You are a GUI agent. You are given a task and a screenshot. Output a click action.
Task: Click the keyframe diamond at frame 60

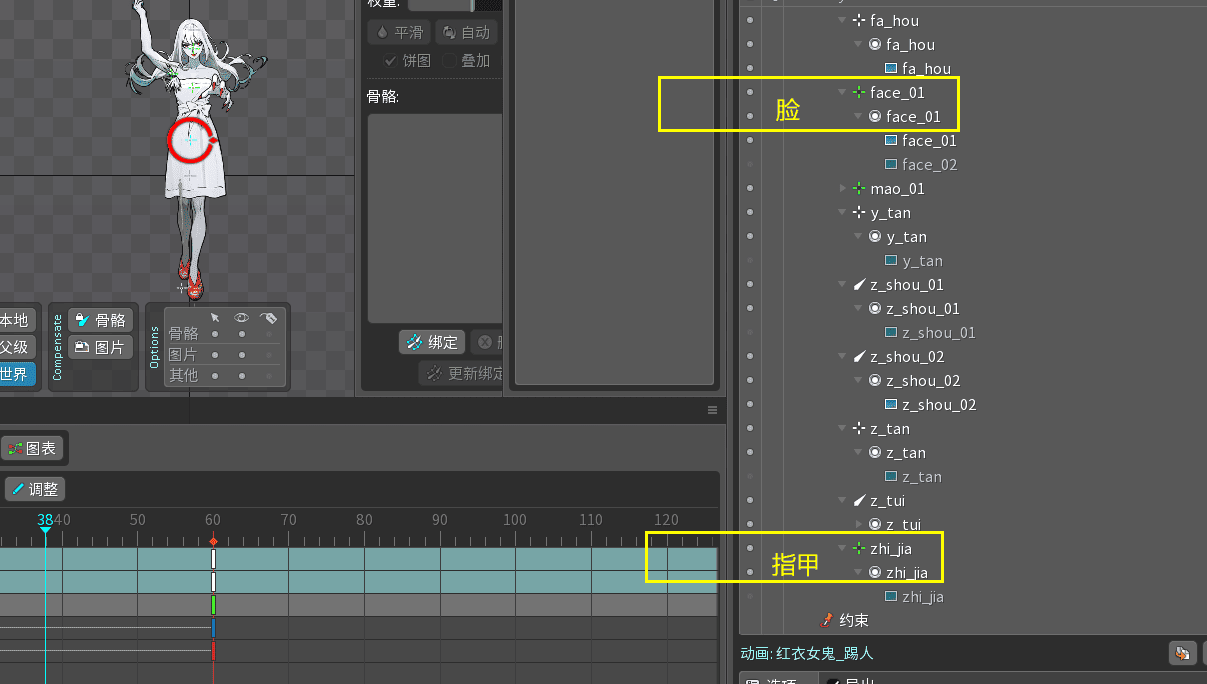pyautogui.click(x=213, y=541)
